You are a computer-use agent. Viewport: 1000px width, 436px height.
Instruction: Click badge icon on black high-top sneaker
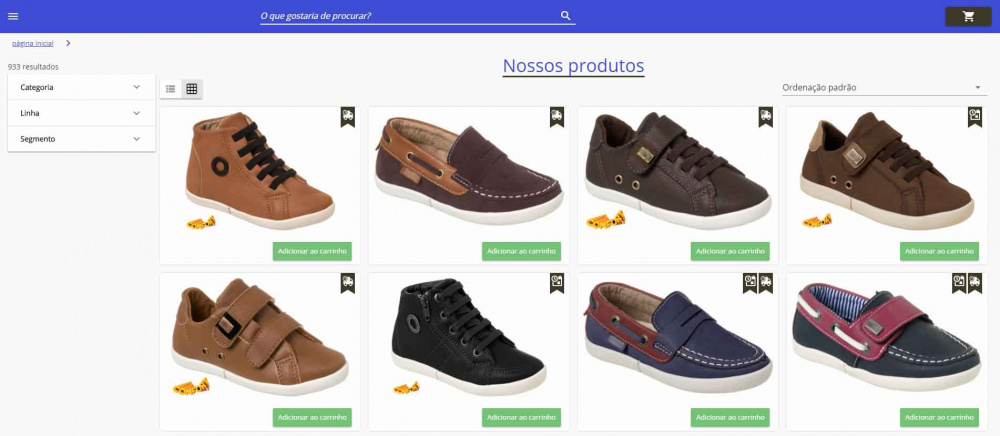(557, 283)
